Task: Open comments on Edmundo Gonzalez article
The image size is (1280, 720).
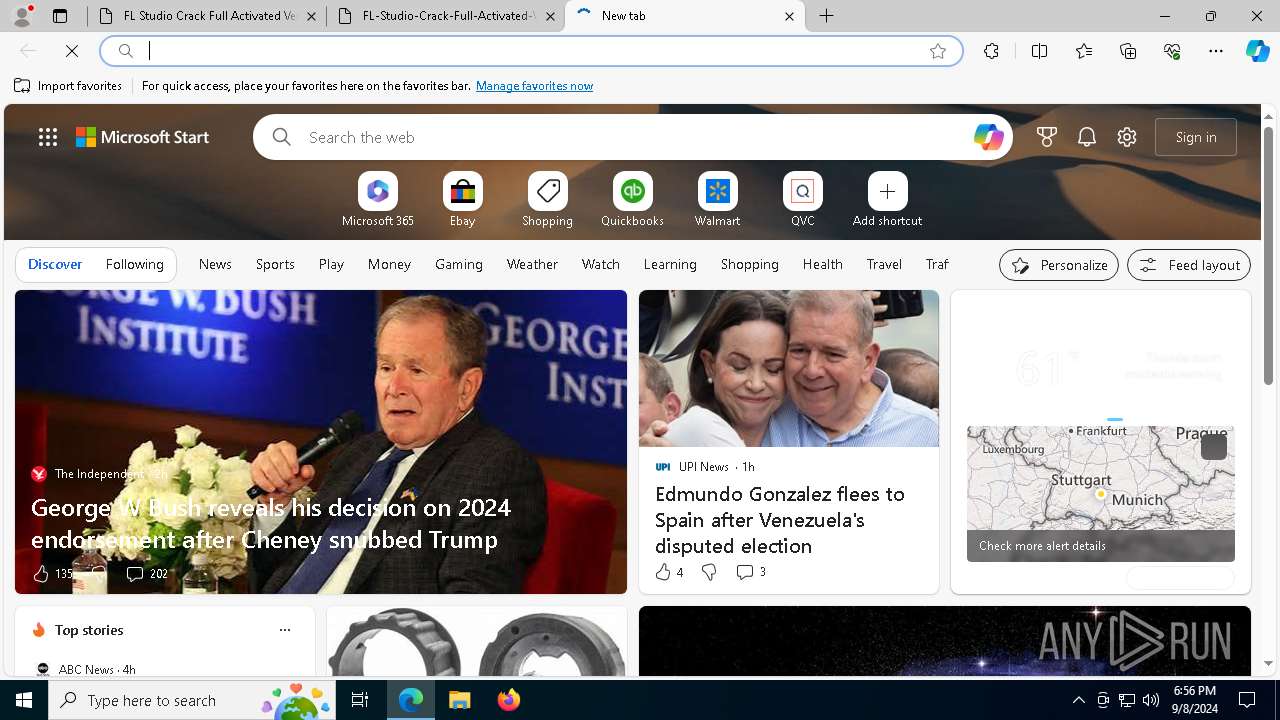Action: [751, 572]
